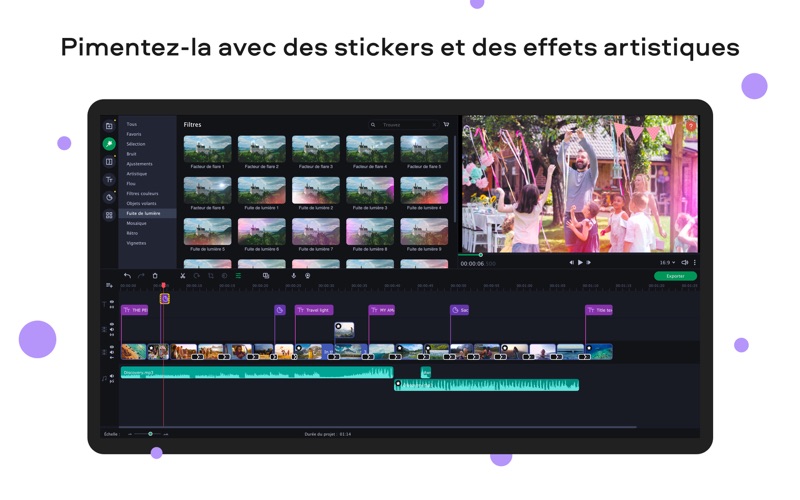Click the search magnifier icon
This screenshot has width=800, height=500.
(373, 125)
